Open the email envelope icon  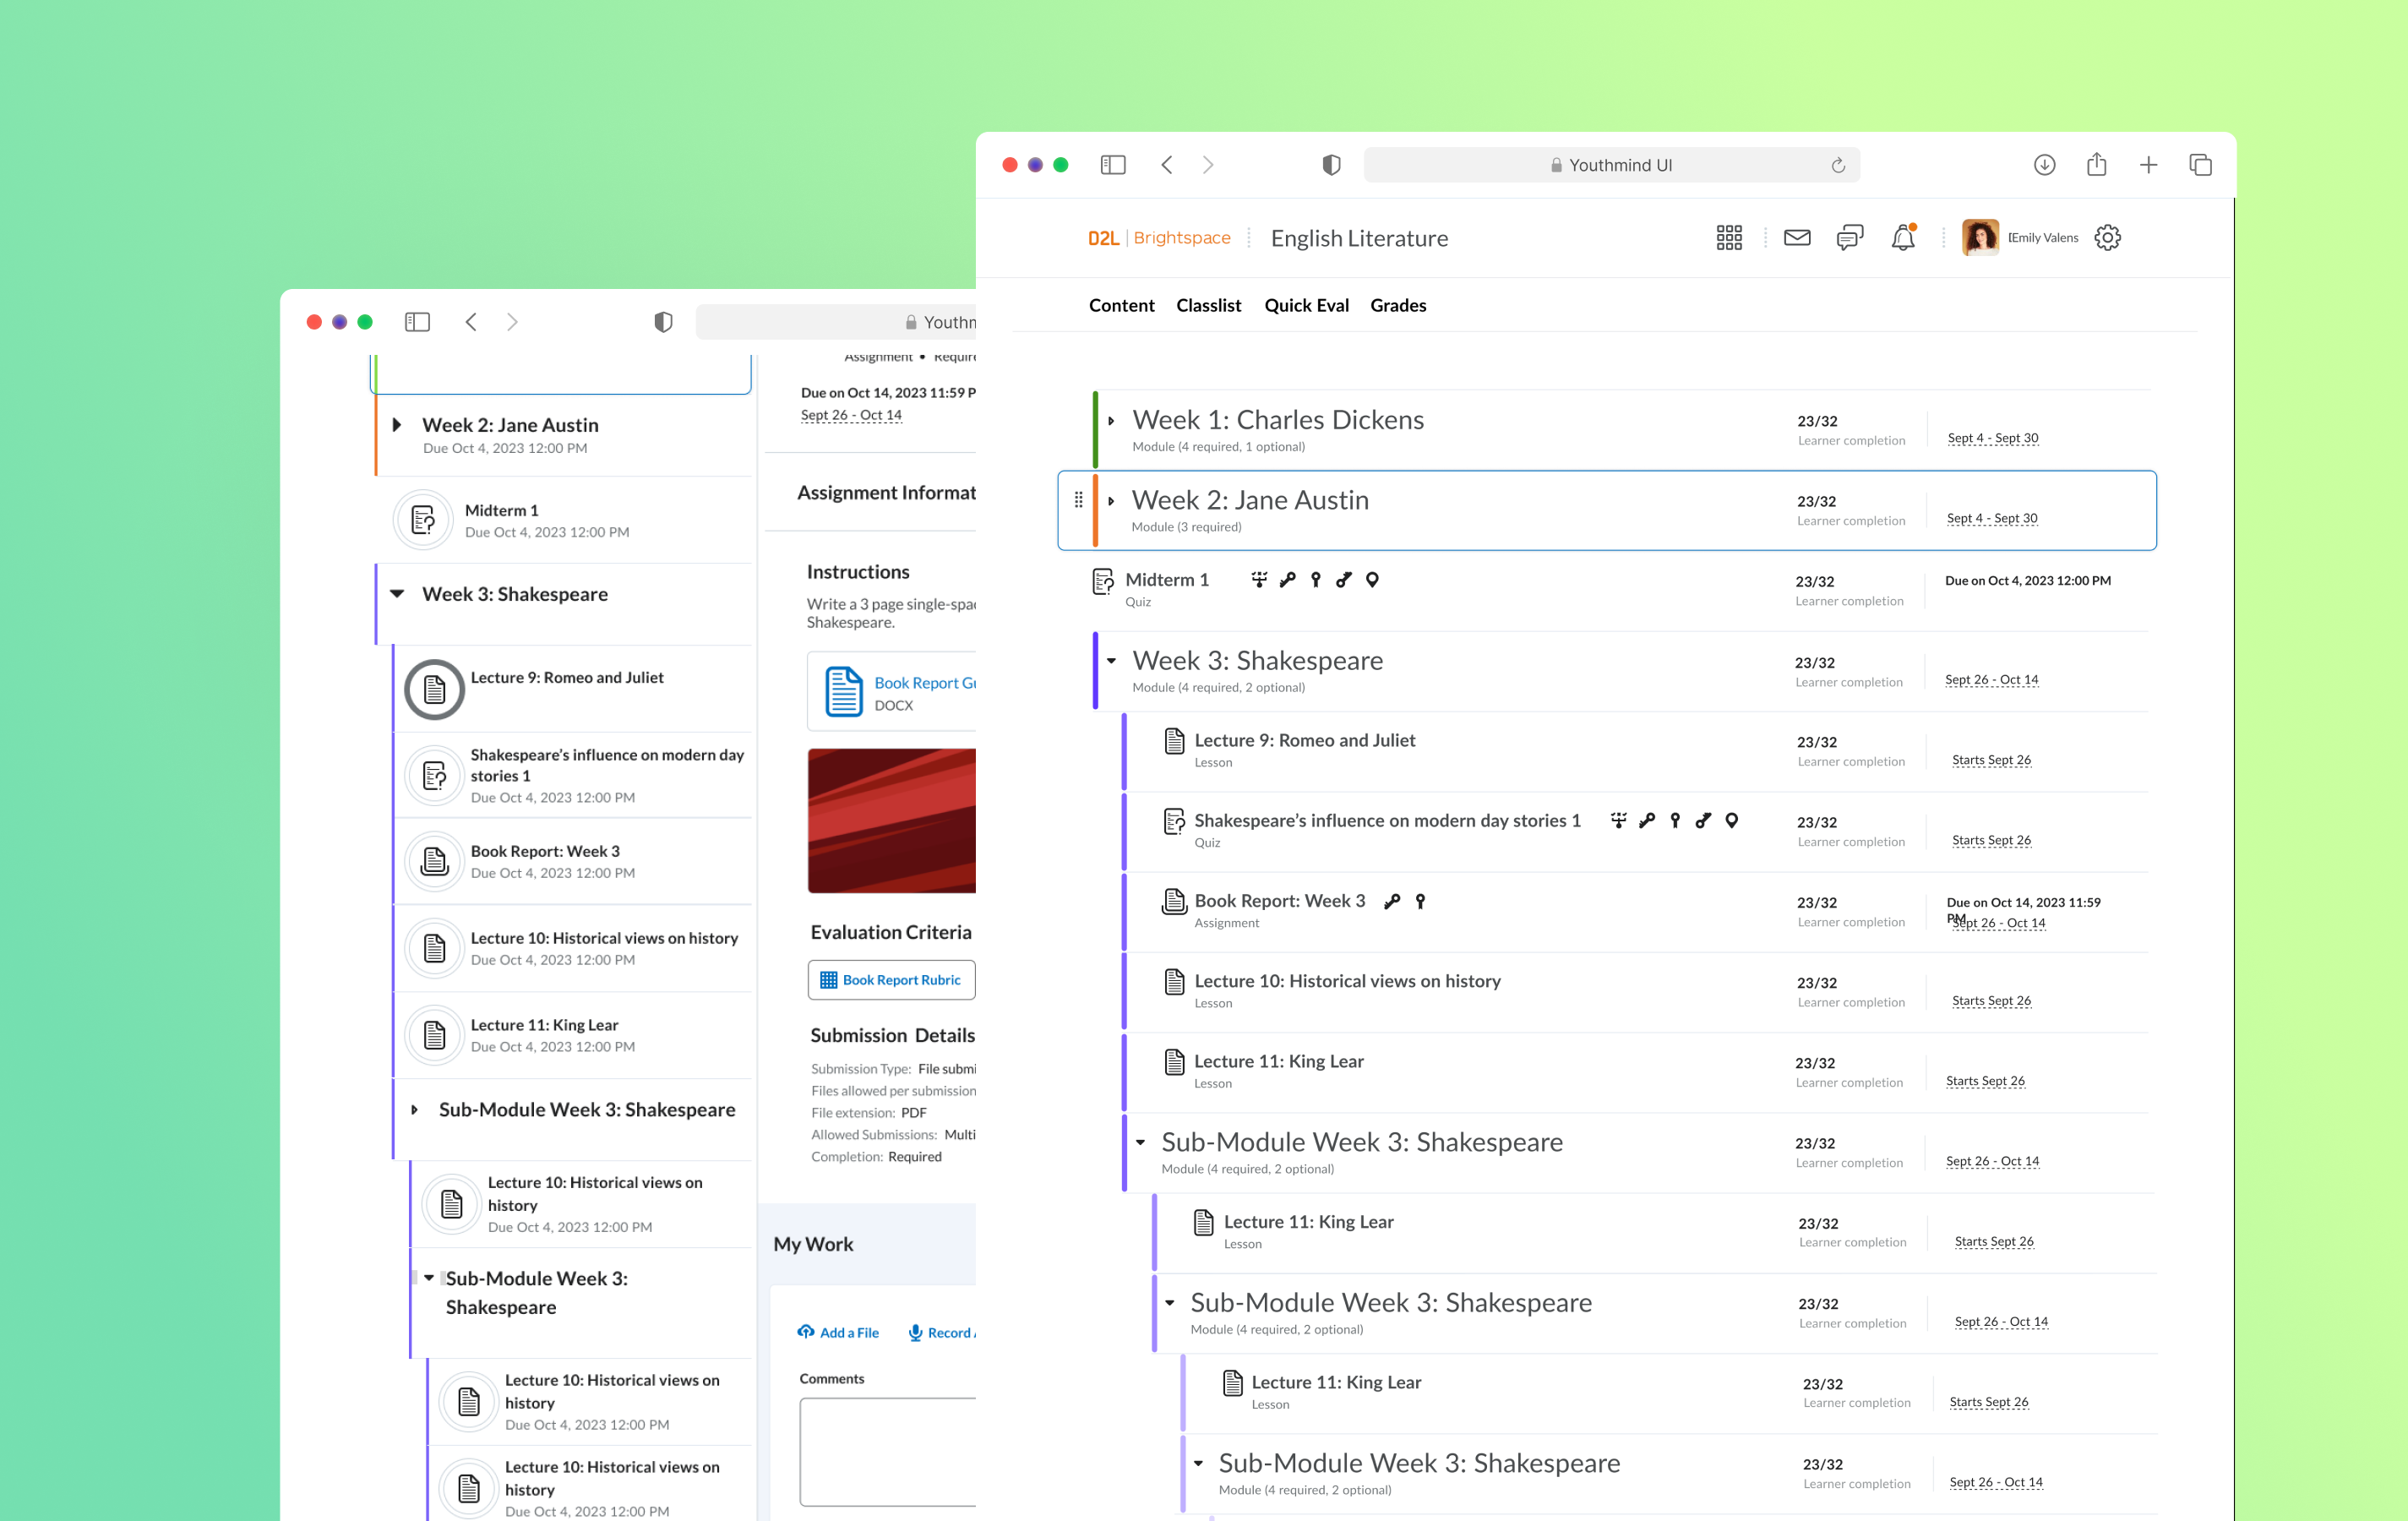click(1797, 238)
